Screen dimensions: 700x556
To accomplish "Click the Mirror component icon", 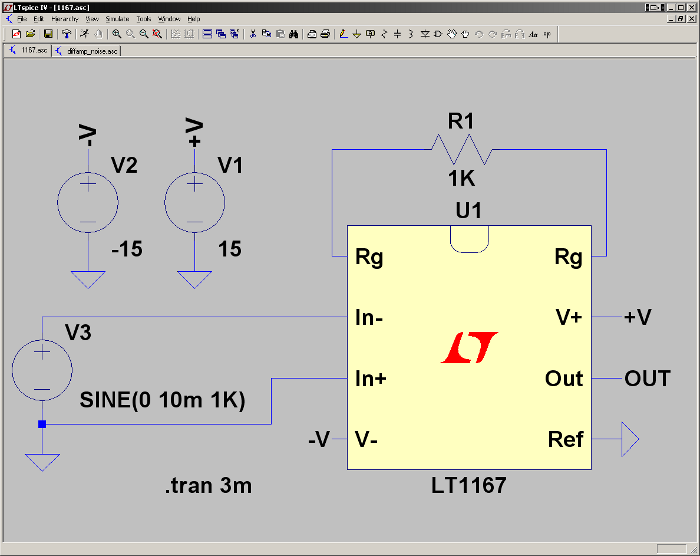I will (x=519, y=34).
